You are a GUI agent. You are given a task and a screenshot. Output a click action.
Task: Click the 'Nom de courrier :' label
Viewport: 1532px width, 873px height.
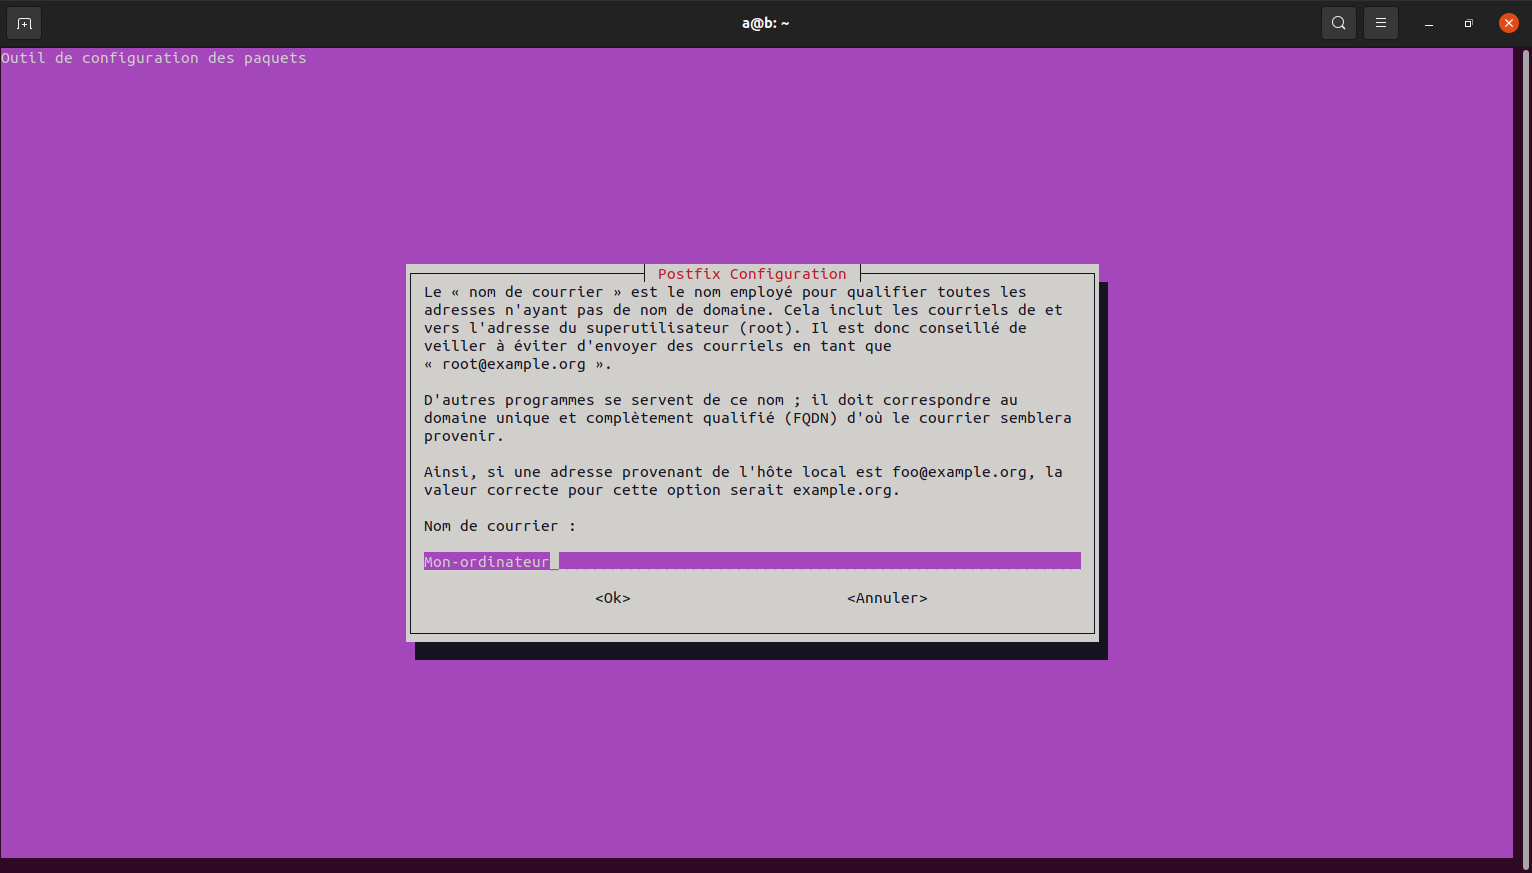499,526
